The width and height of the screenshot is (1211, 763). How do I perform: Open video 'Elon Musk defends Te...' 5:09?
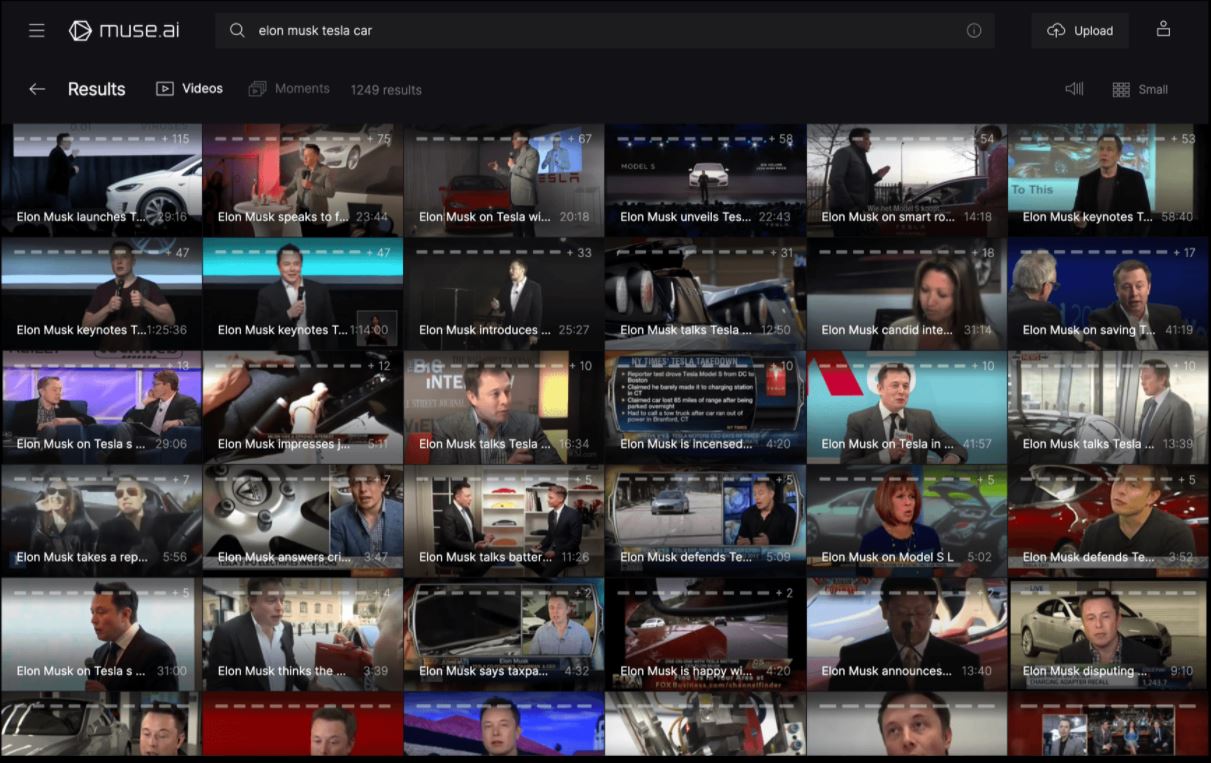pos(705,521)
